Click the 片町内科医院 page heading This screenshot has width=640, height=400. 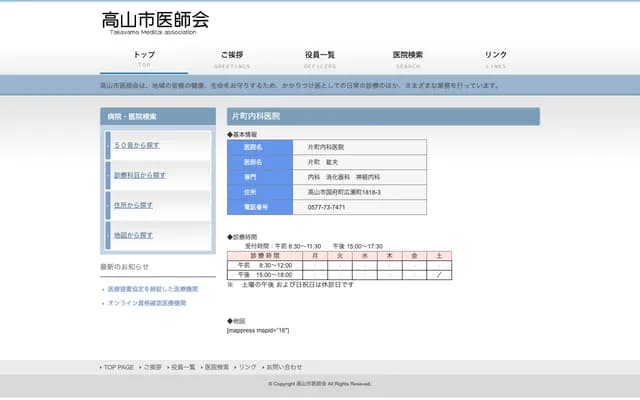[x=256, y=117]
